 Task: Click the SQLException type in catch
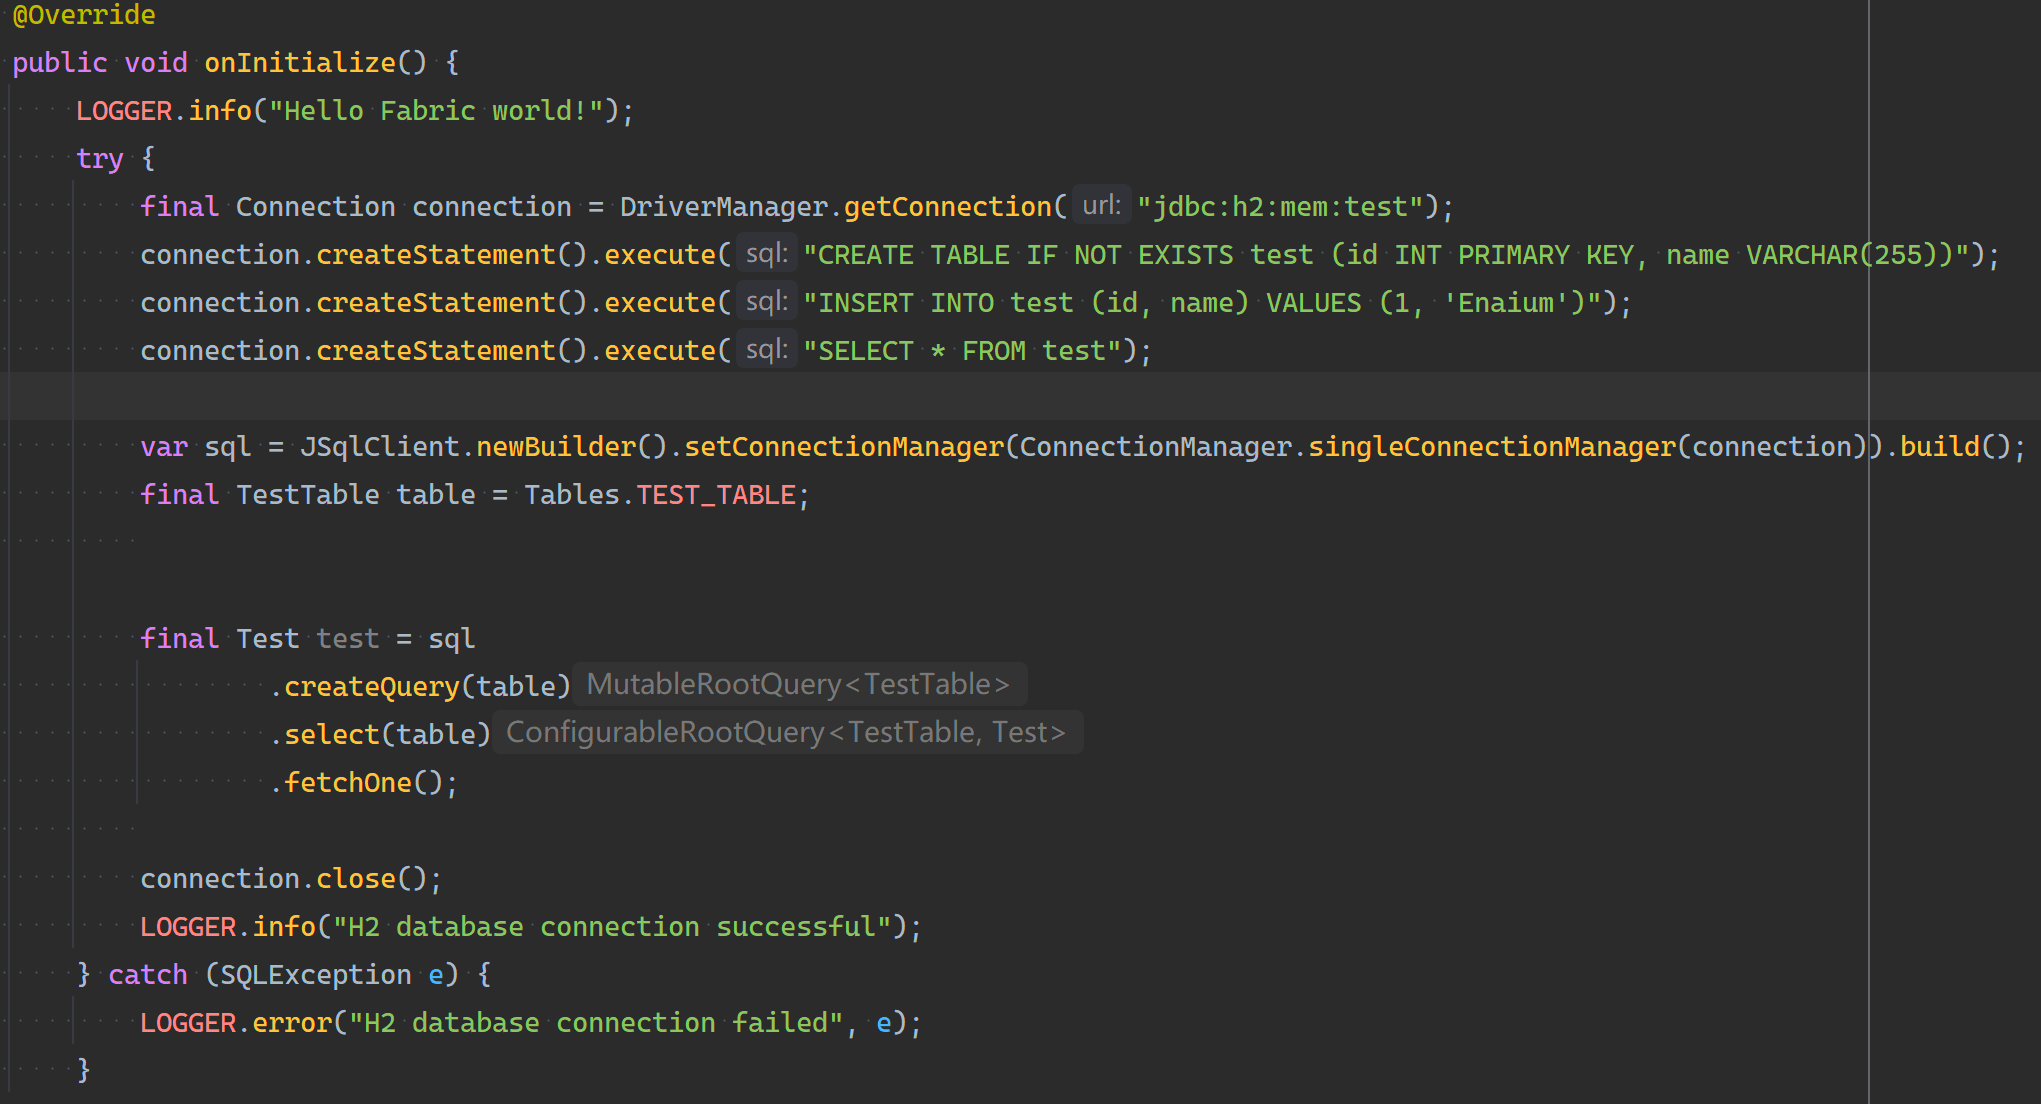[315, 975]
